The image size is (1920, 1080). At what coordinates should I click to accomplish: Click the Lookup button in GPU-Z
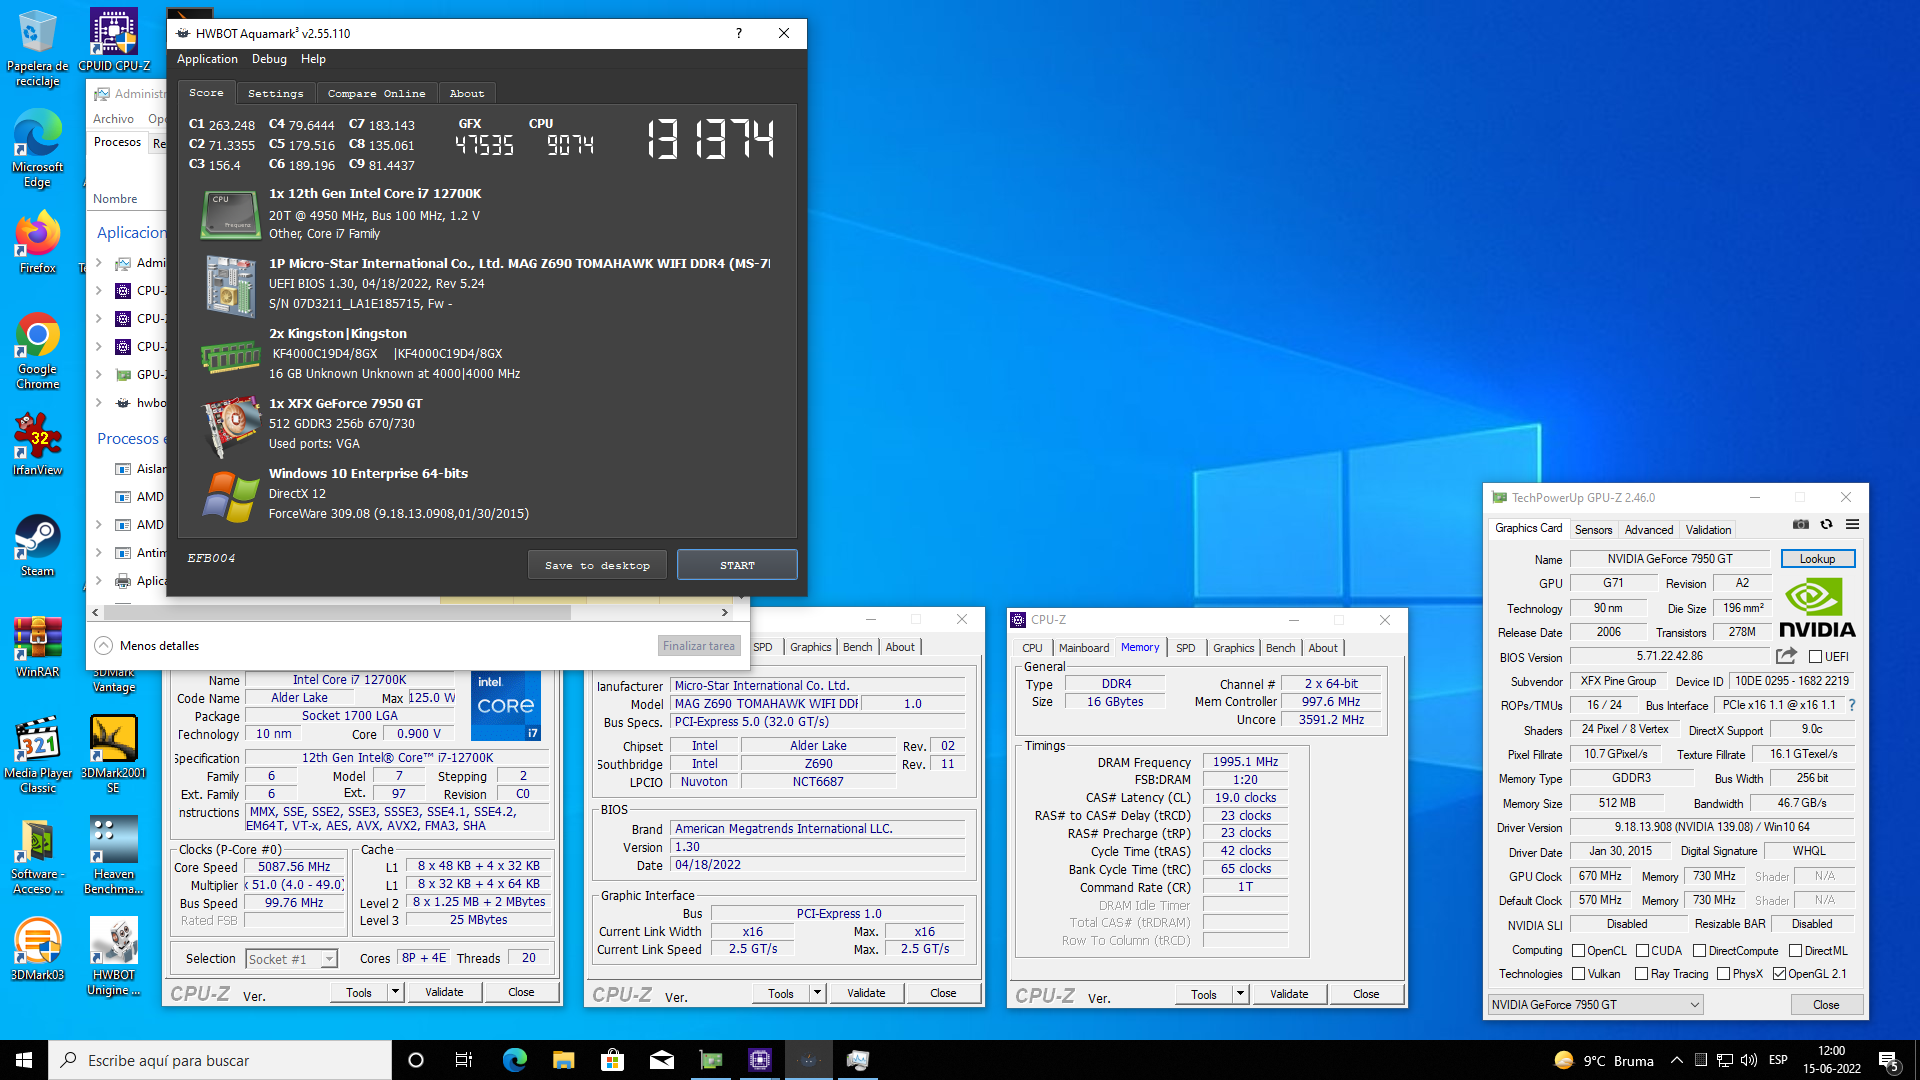[x=1817, y=559]
